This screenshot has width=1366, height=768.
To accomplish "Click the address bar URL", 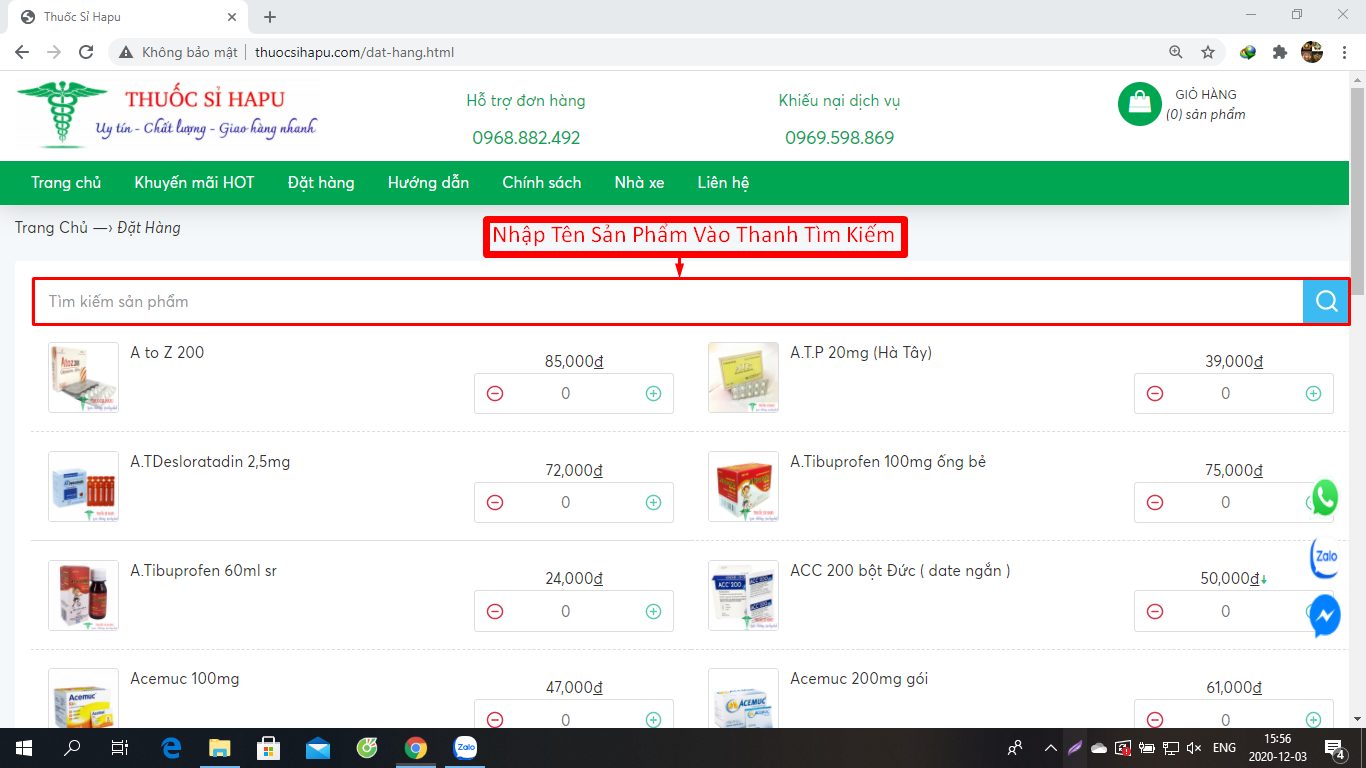I will pos(354,52).
